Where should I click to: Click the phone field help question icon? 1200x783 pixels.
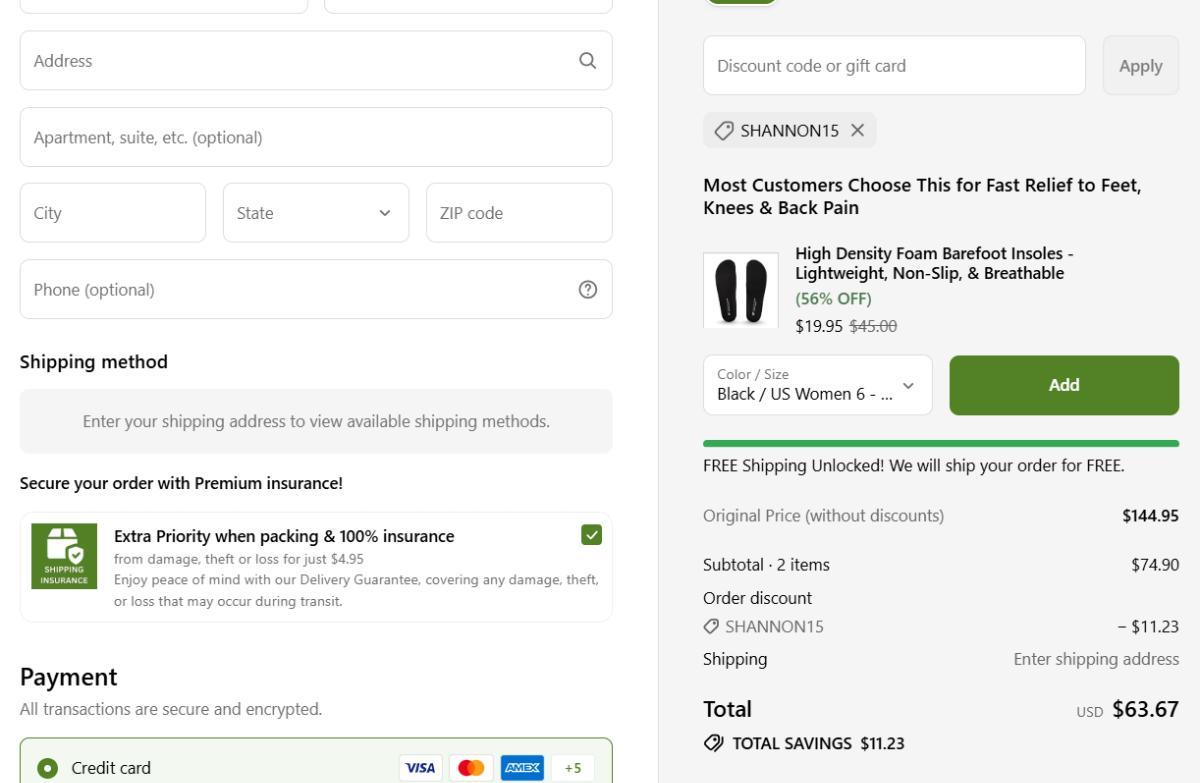pyautogui.click(x=588, y=289)
